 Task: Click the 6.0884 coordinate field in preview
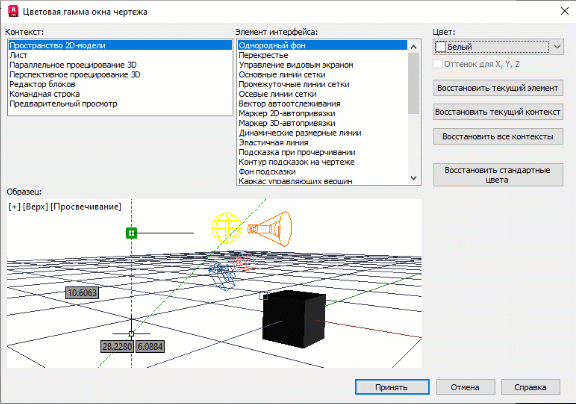[150, 346]
